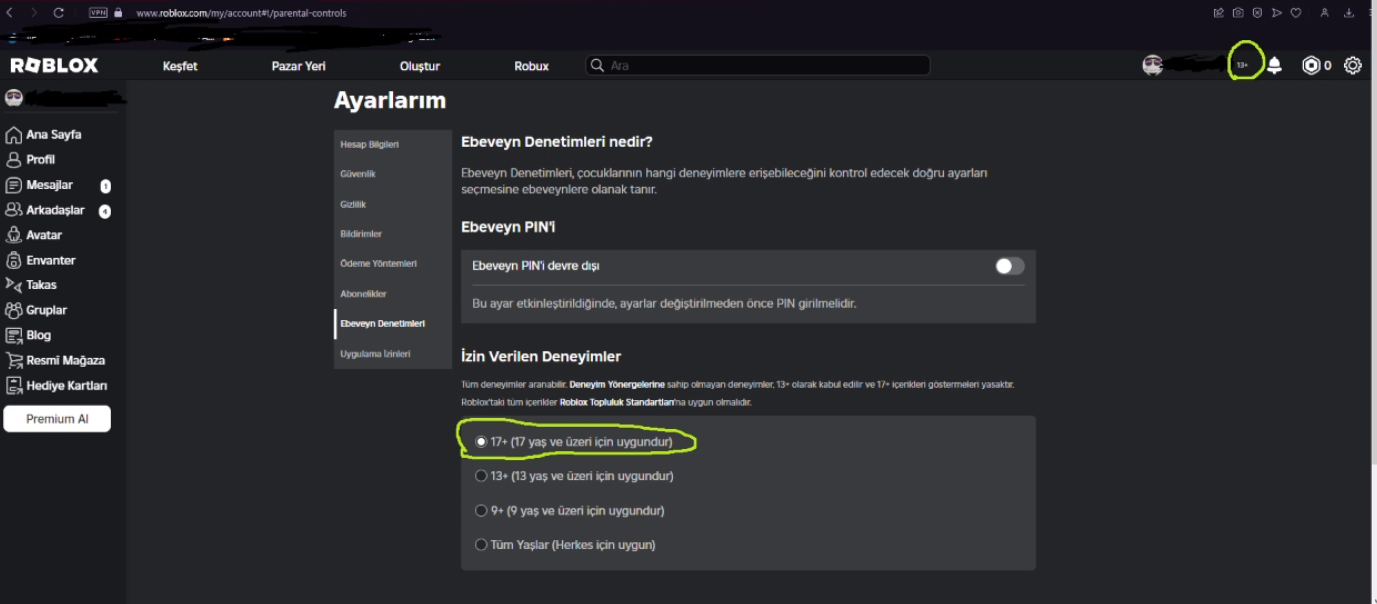This screenshot has width=1377, height=604.
Task: Click the avatar thumbnail in the top header
Action: pyautogui.click(x=1153, y=65)
